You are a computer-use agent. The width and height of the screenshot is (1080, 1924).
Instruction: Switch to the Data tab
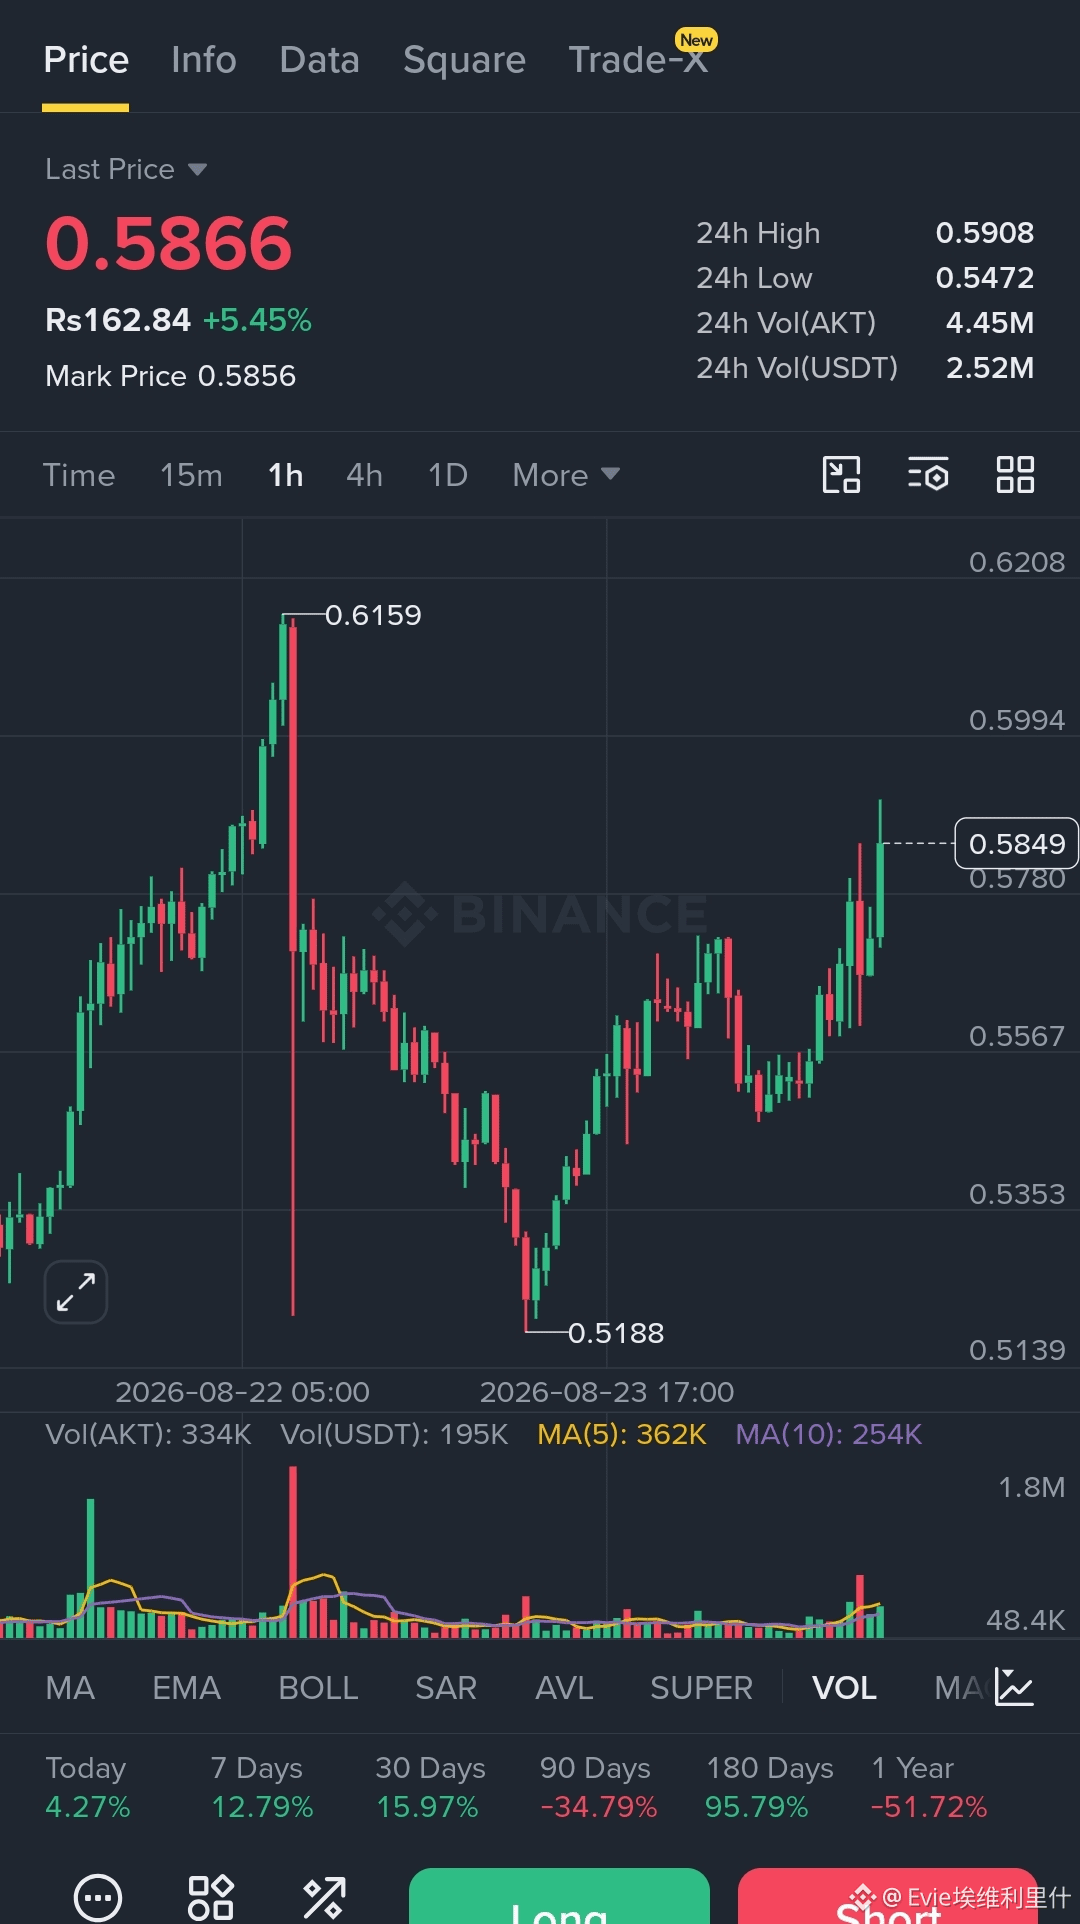click(319, 60)
